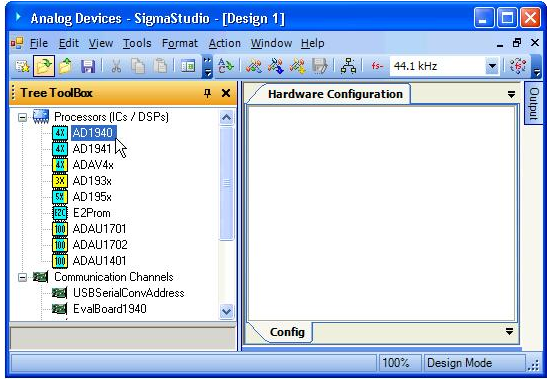The height and width of the screenshot is (379, 550).
Task: Open the Output side panel tab
Action: click(x=533, y=103)
